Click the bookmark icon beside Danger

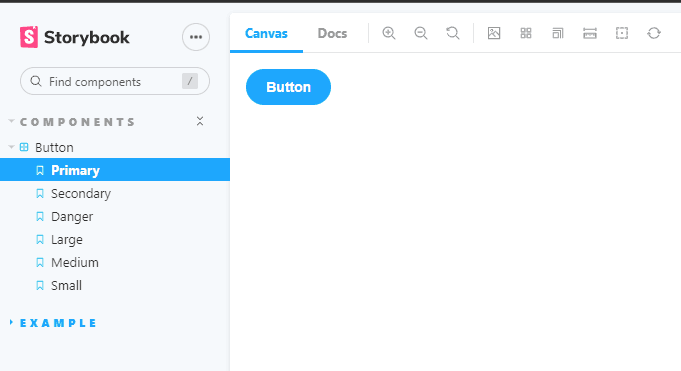pyautogui.click(x=40, y=216)
